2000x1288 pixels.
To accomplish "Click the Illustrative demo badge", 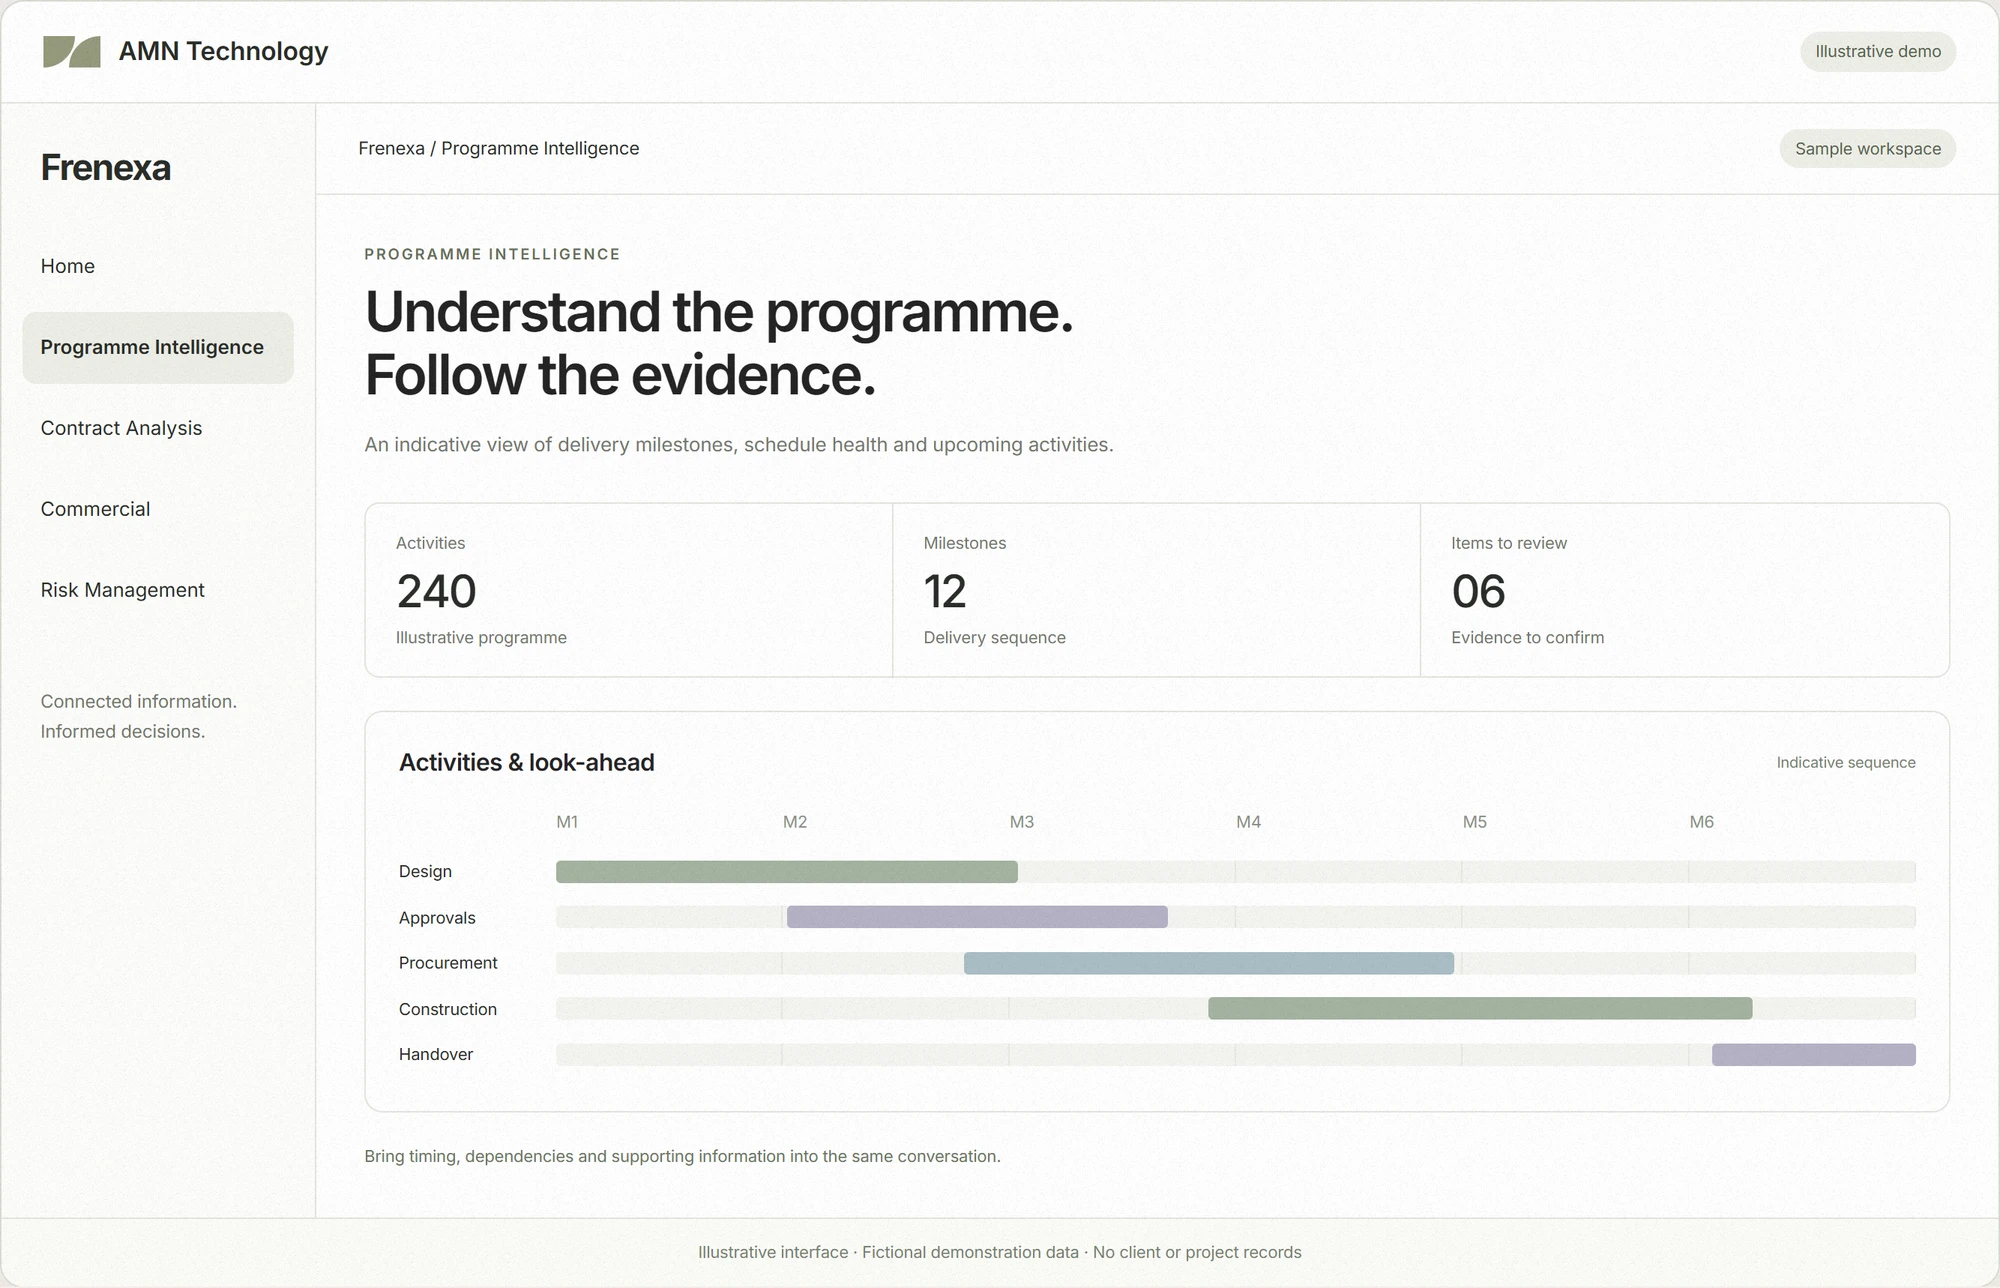I will (x=1878, y=51).
